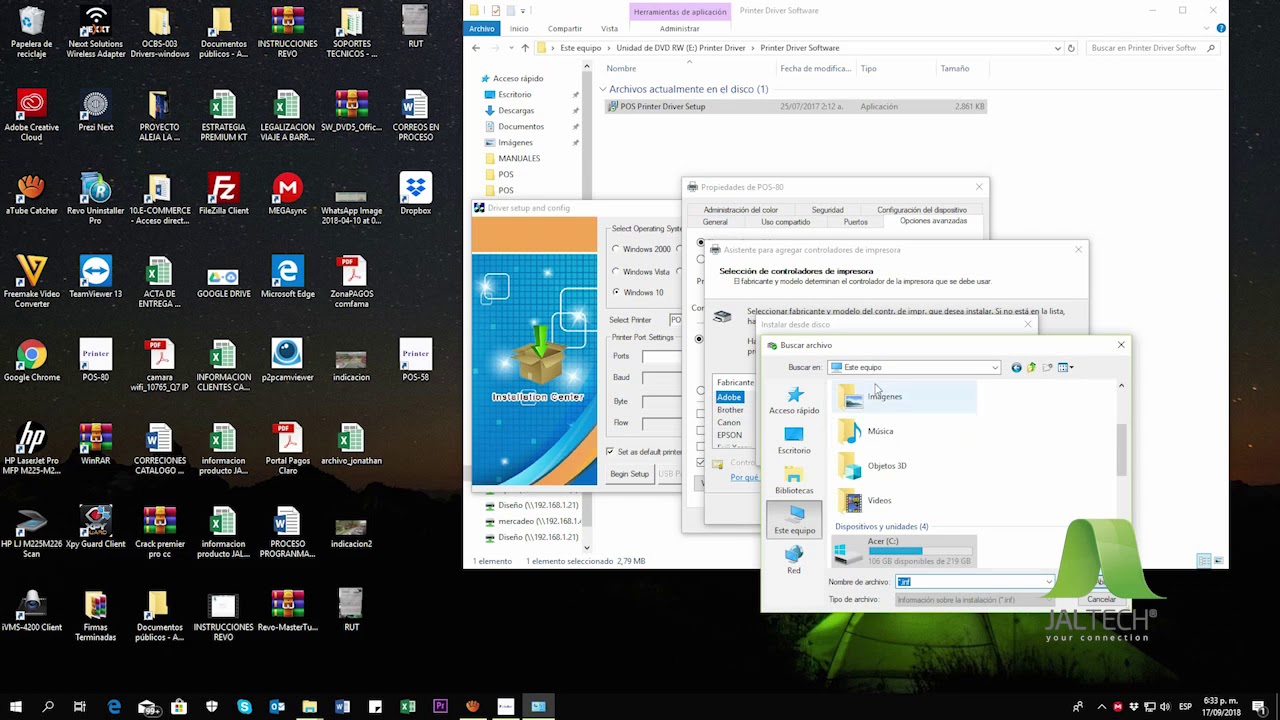Open MANUALES folder in Explorer navigation pane

pos(519,158)
